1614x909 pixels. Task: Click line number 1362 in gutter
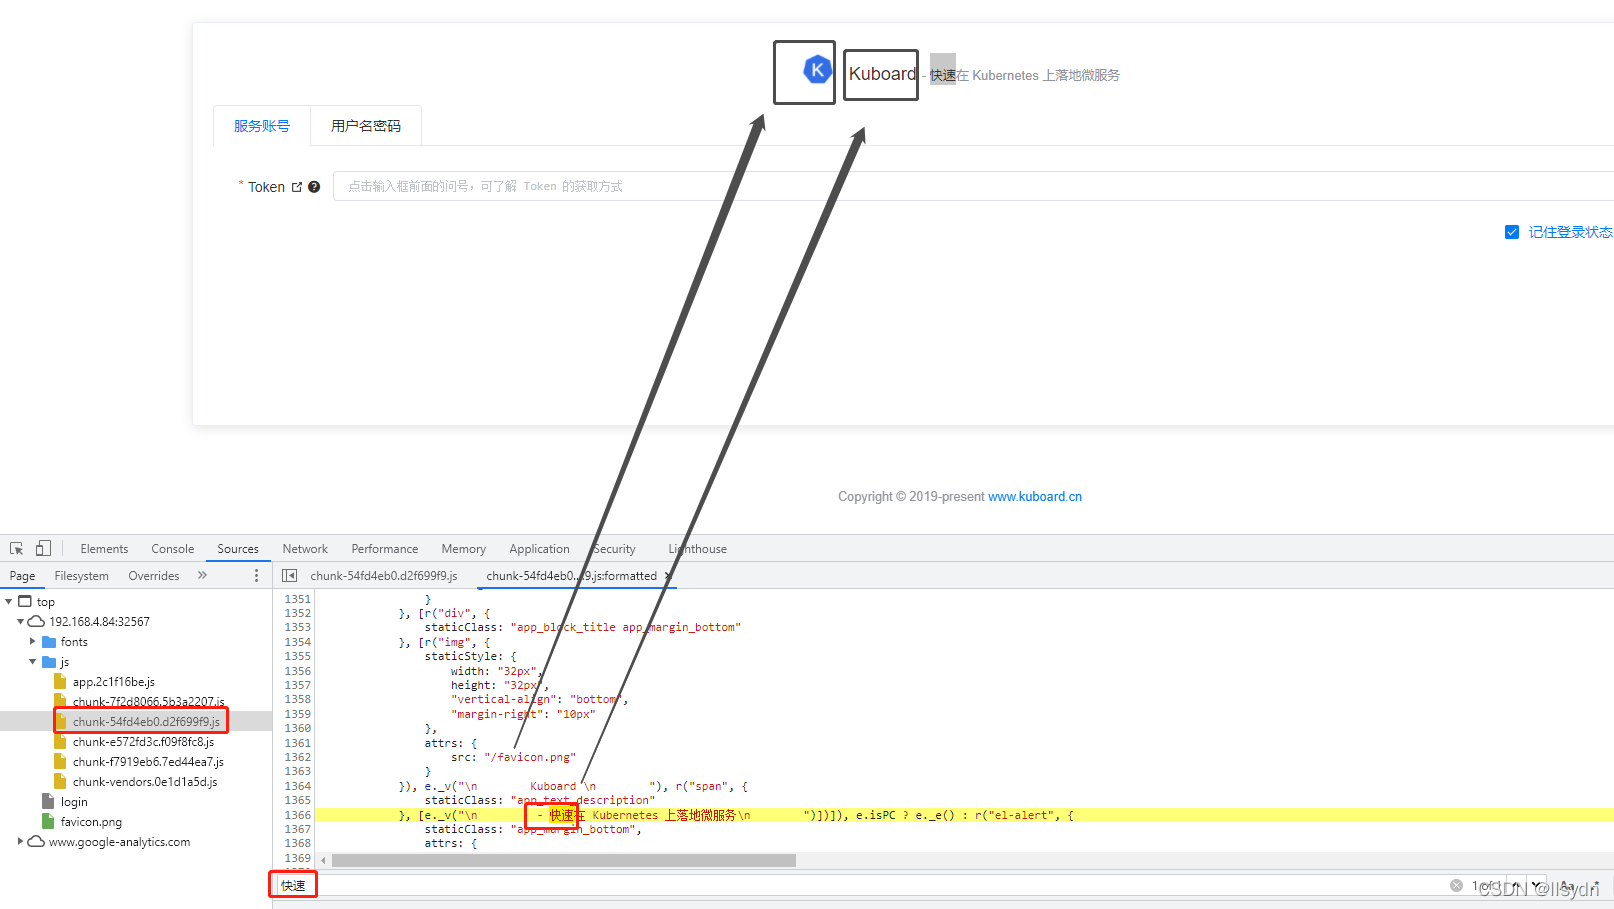pyautogui.click(x=297, y=757)
